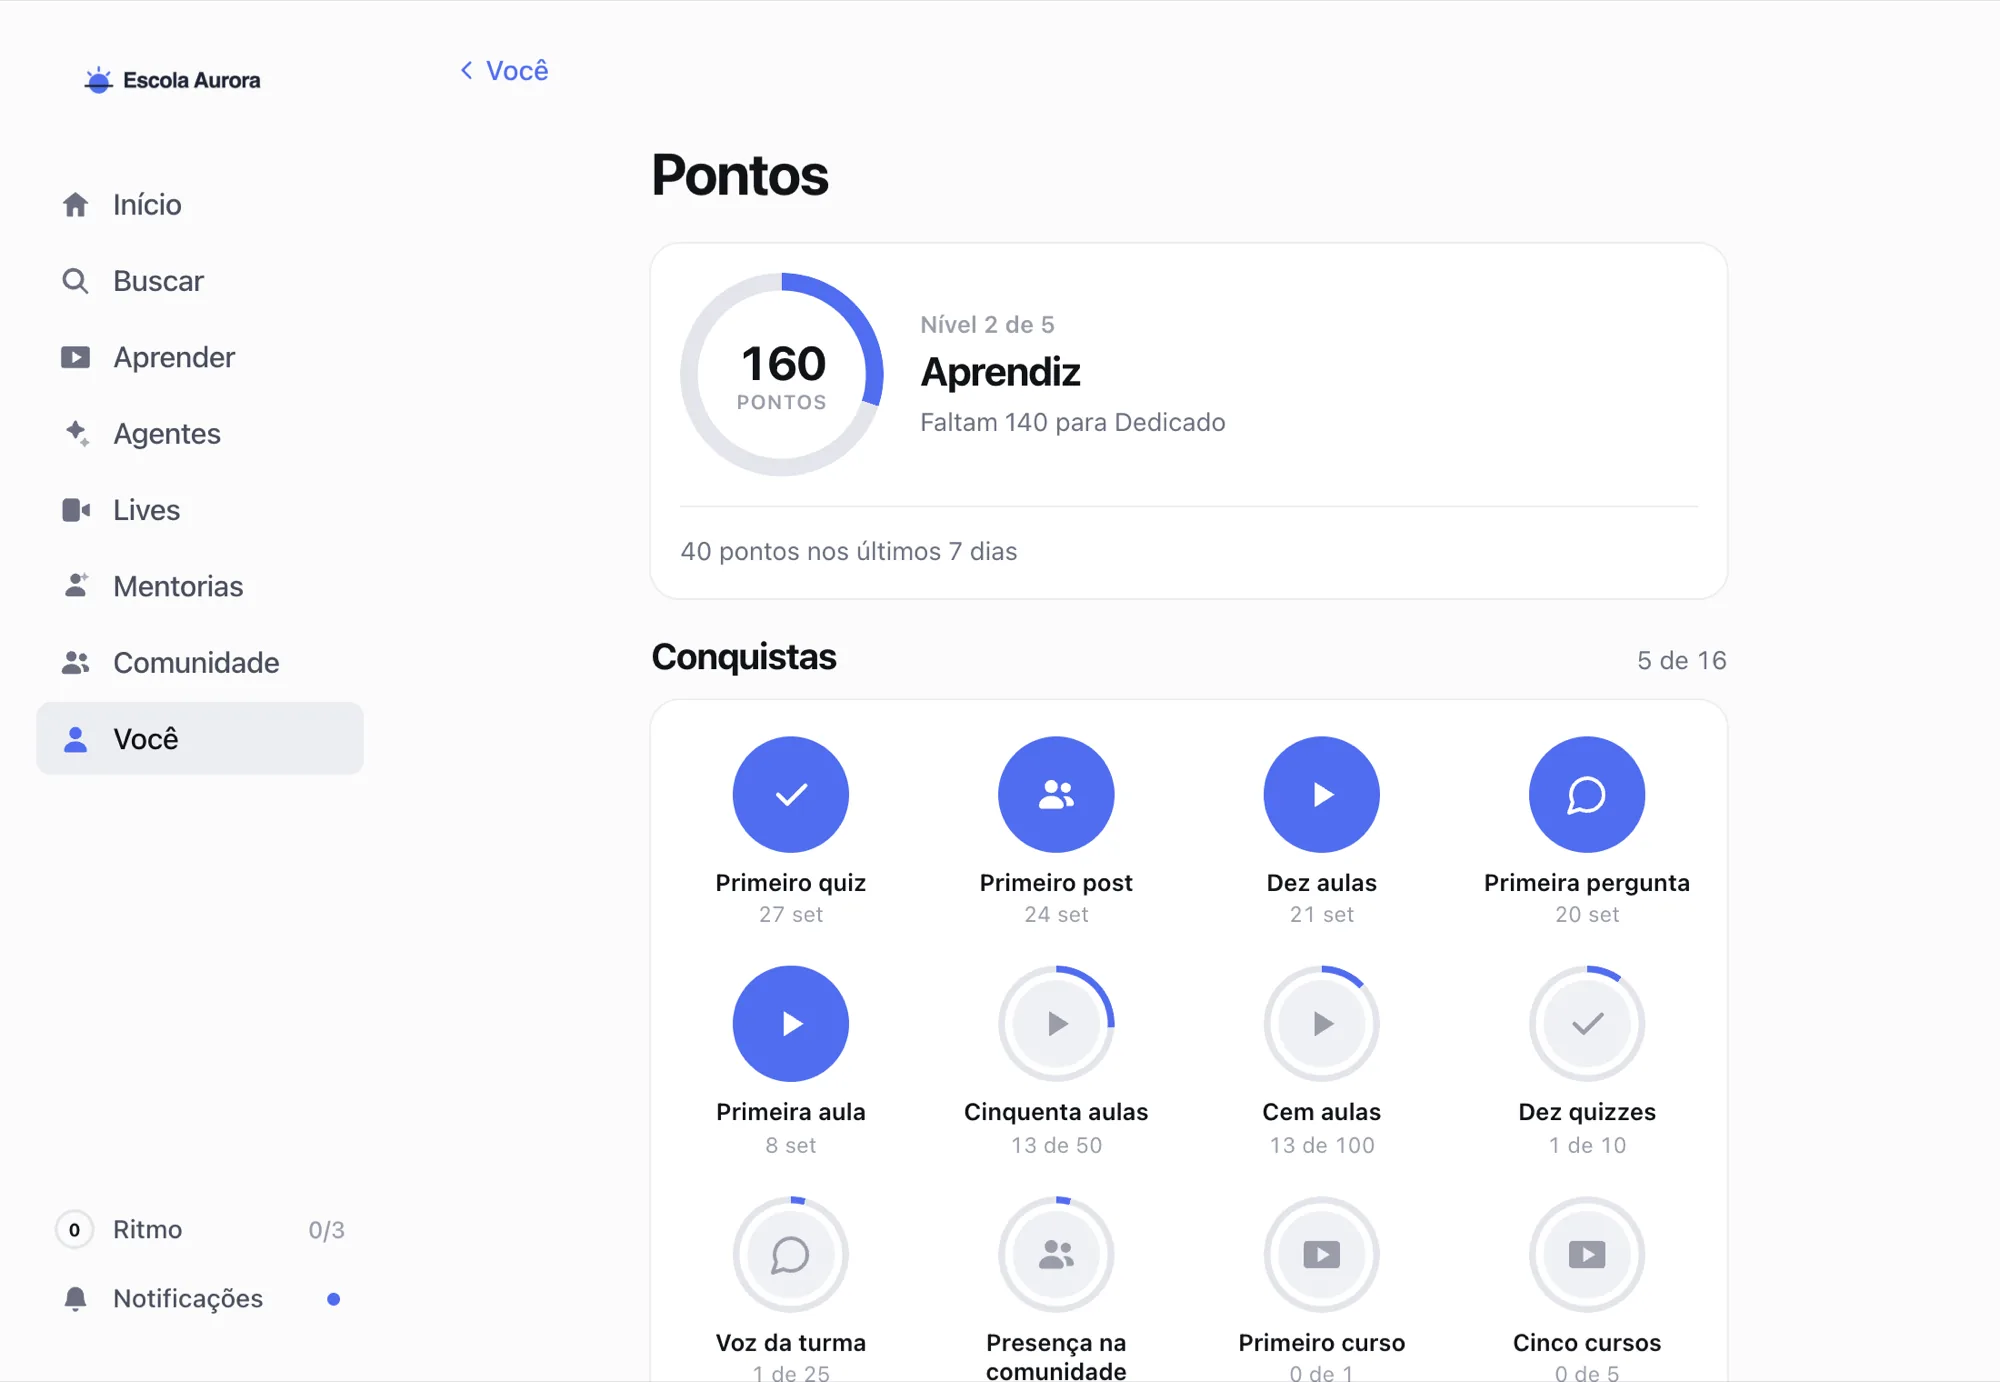Open the Ritmo counter 0/3

[x=200, y=1229]
